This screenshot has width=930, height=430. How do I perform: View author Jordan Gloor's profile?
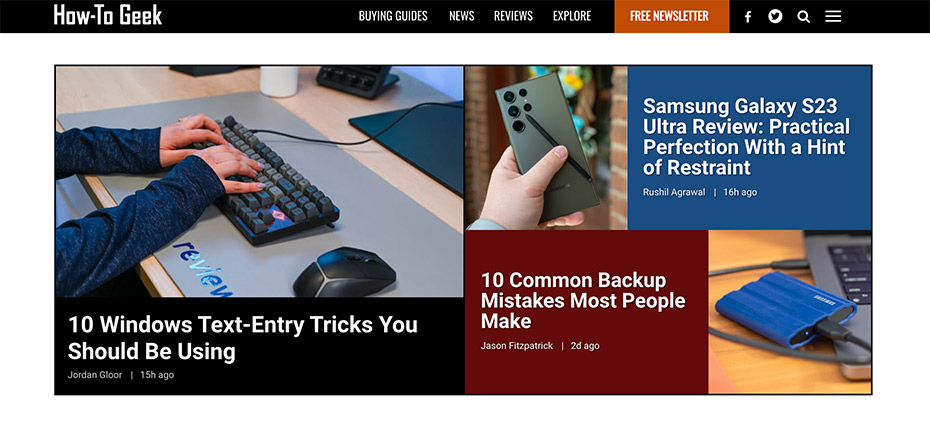pyautogui.click(x=95, y=375)
